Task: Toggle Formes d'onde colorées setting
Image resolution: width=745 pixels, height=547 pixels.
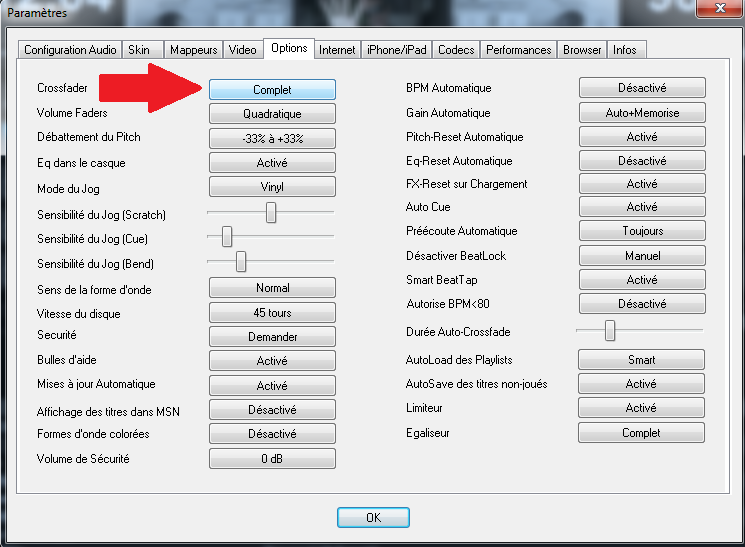Action: pos(272,433)
